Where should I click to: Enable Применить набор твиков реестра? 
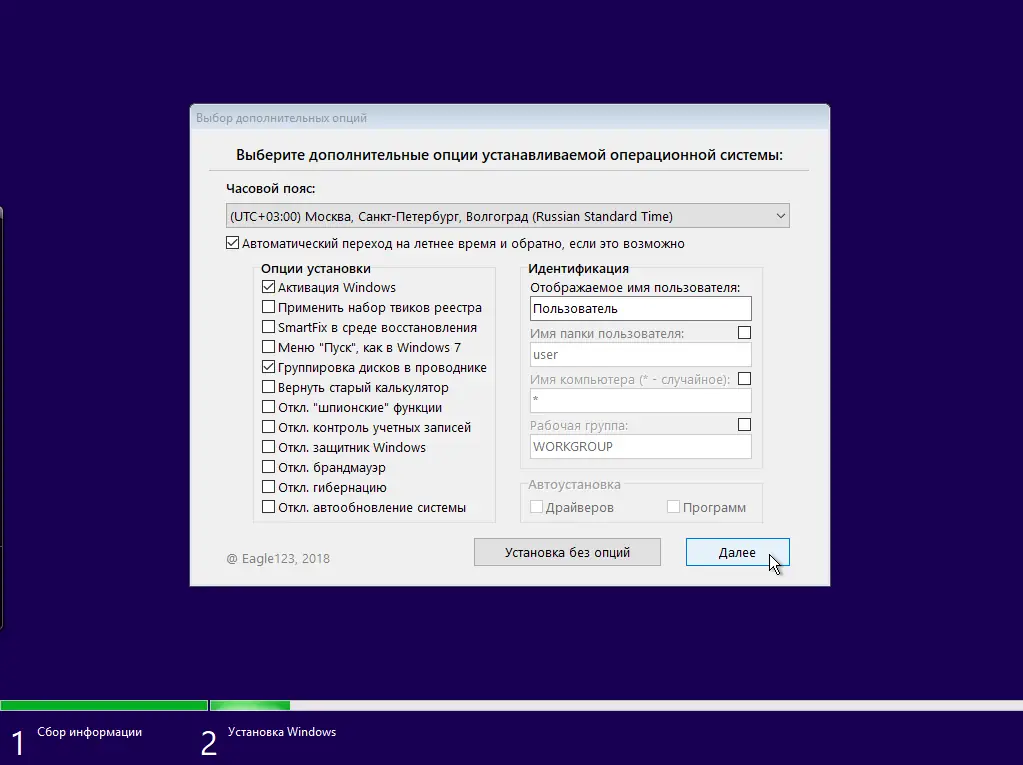(x=268, y=307)
